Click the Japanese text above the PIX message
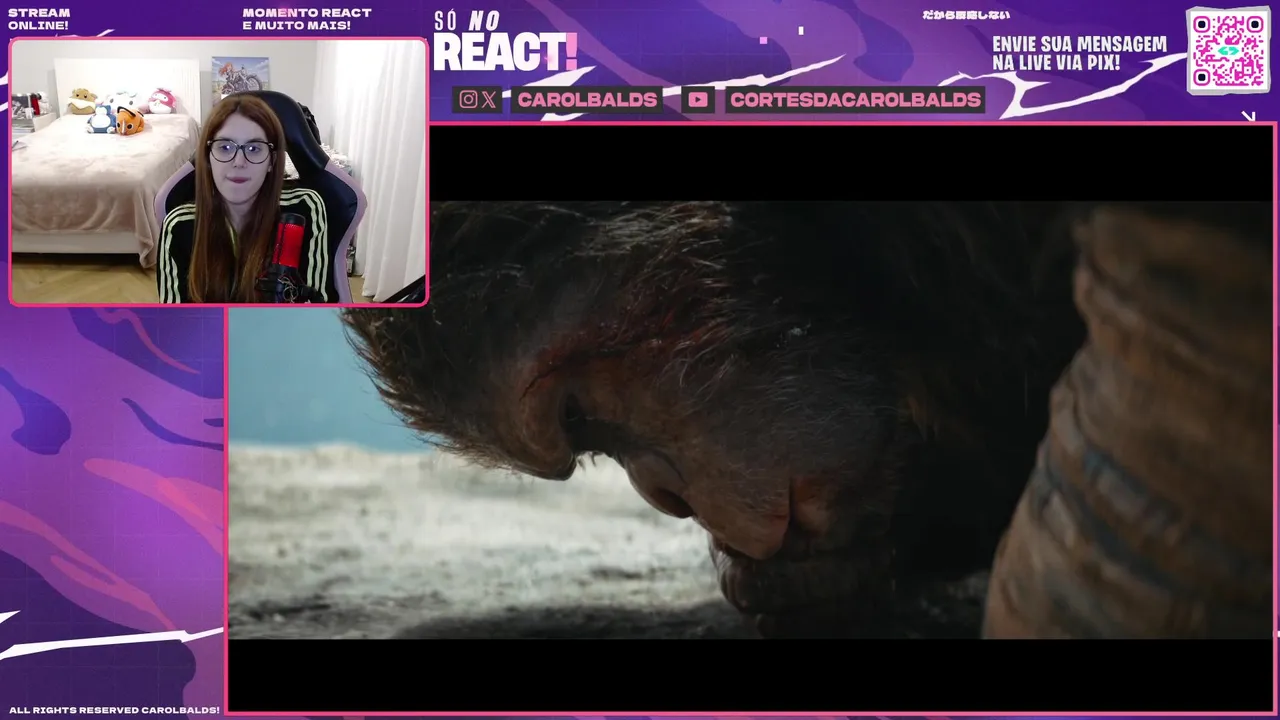 pos(965,15)
